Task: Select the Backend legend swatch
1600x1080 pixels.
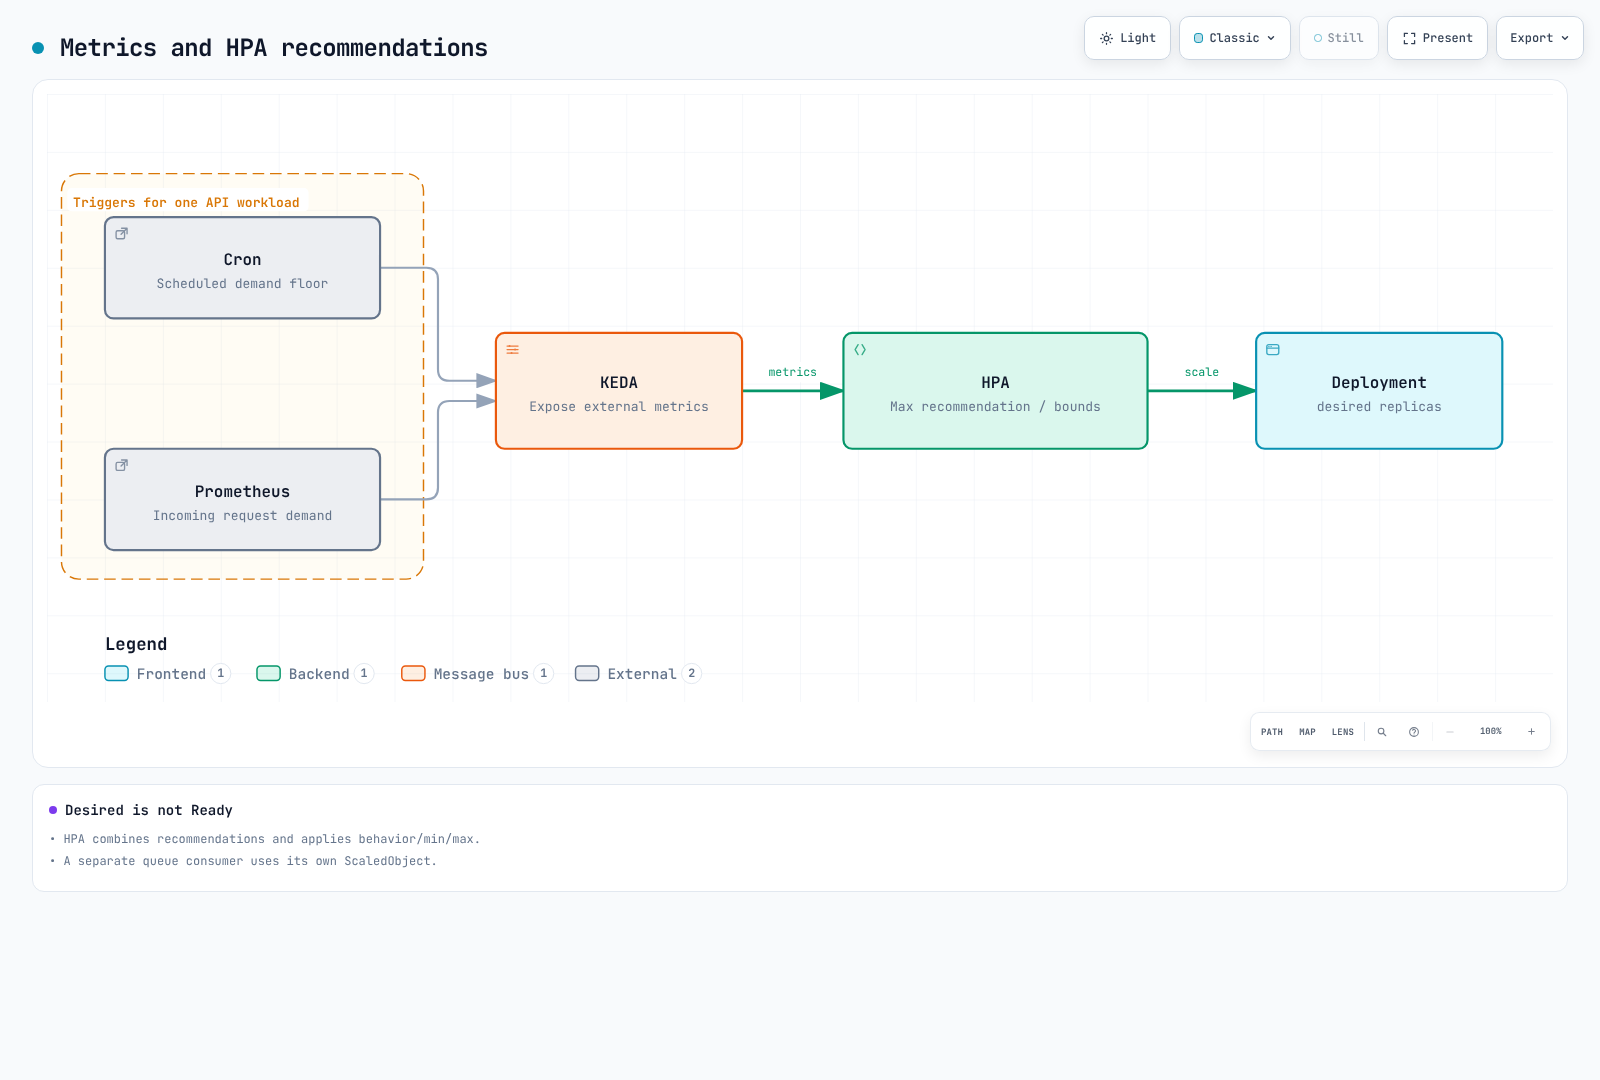Action: 269,674
